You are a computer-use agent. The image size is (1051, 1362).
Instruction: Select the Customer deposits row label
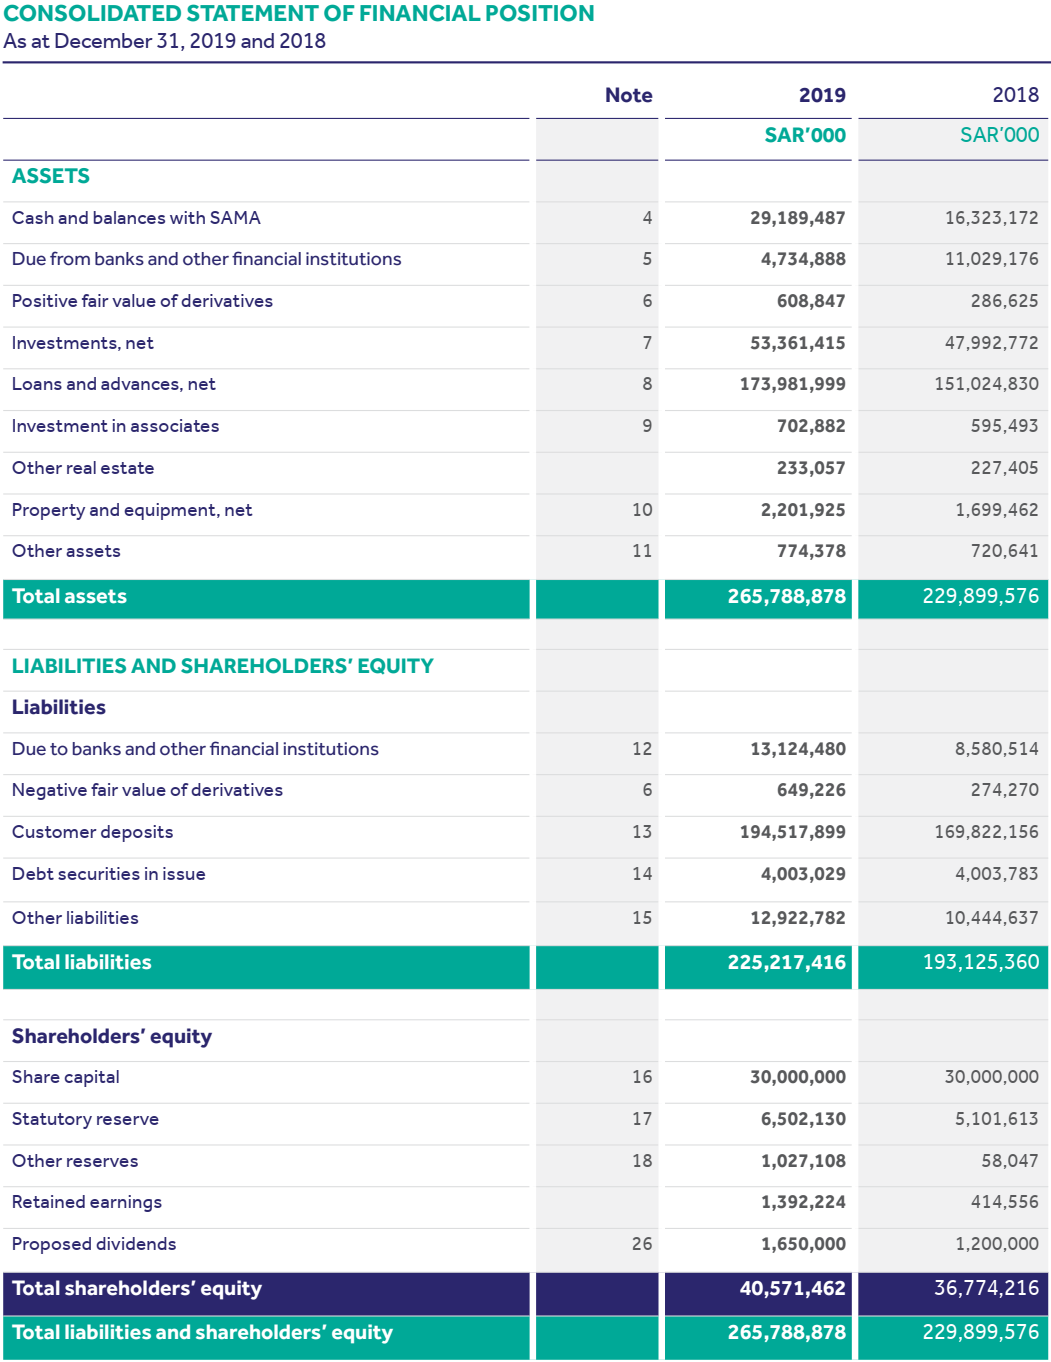(x=93, y=832)
